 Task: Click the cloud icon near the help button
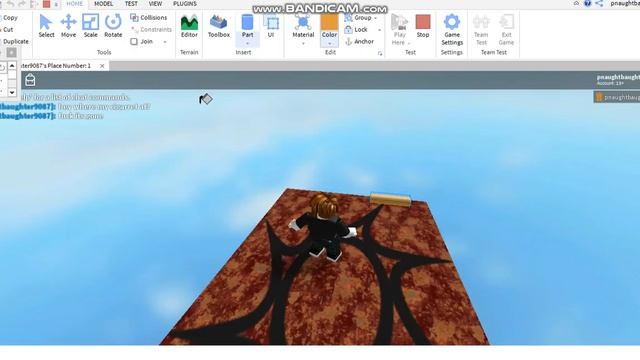(x=576, y=3)
